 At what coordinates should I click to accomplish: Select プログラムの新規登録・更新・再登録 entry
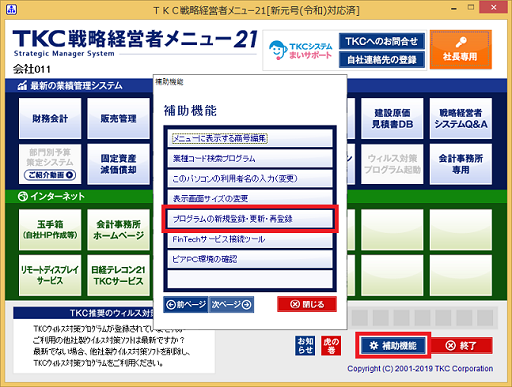pyautogui.click(x=250, y=219)
